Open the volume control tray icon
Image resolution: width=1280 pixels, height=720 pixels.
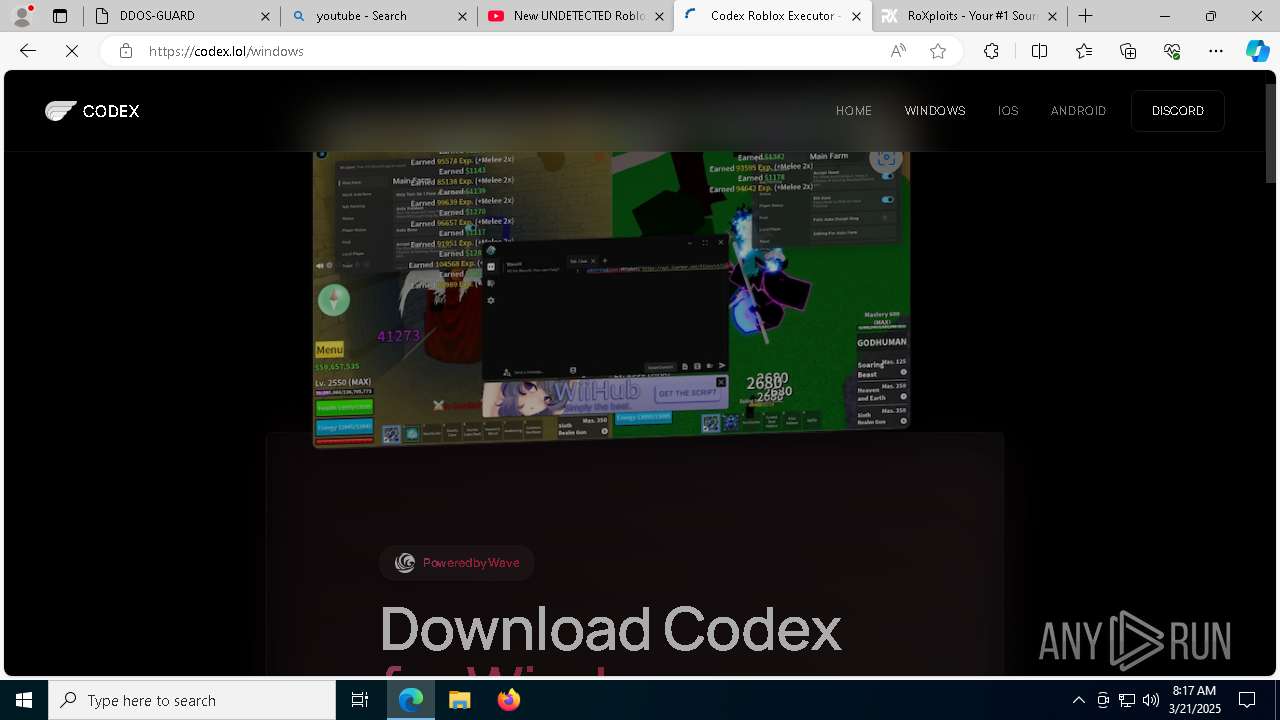1150,700
